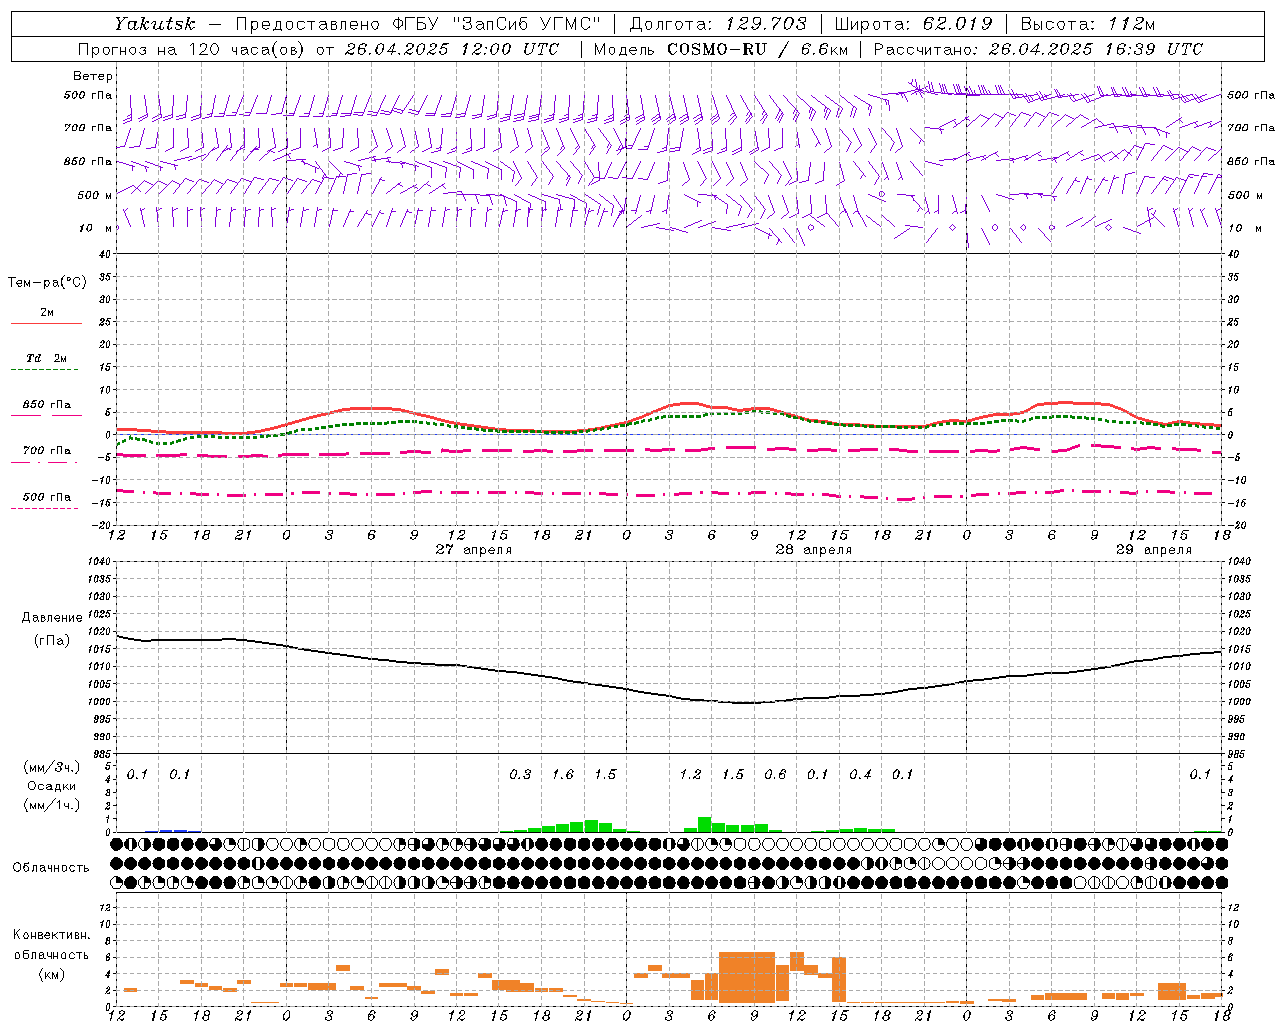Click the (мм/1ч.) precipitation unit label
1280x1024 pixels.
pos(52,805)
